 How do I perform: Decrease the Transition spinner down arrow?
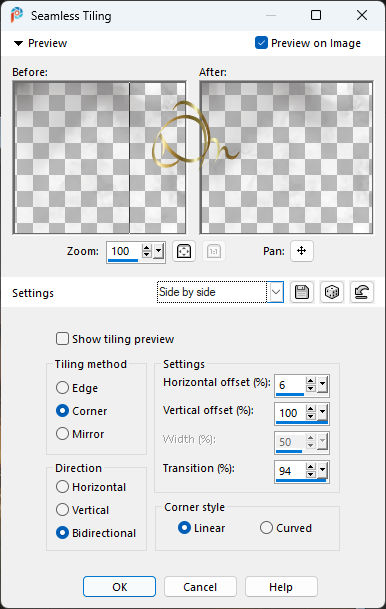pos(310,475)
